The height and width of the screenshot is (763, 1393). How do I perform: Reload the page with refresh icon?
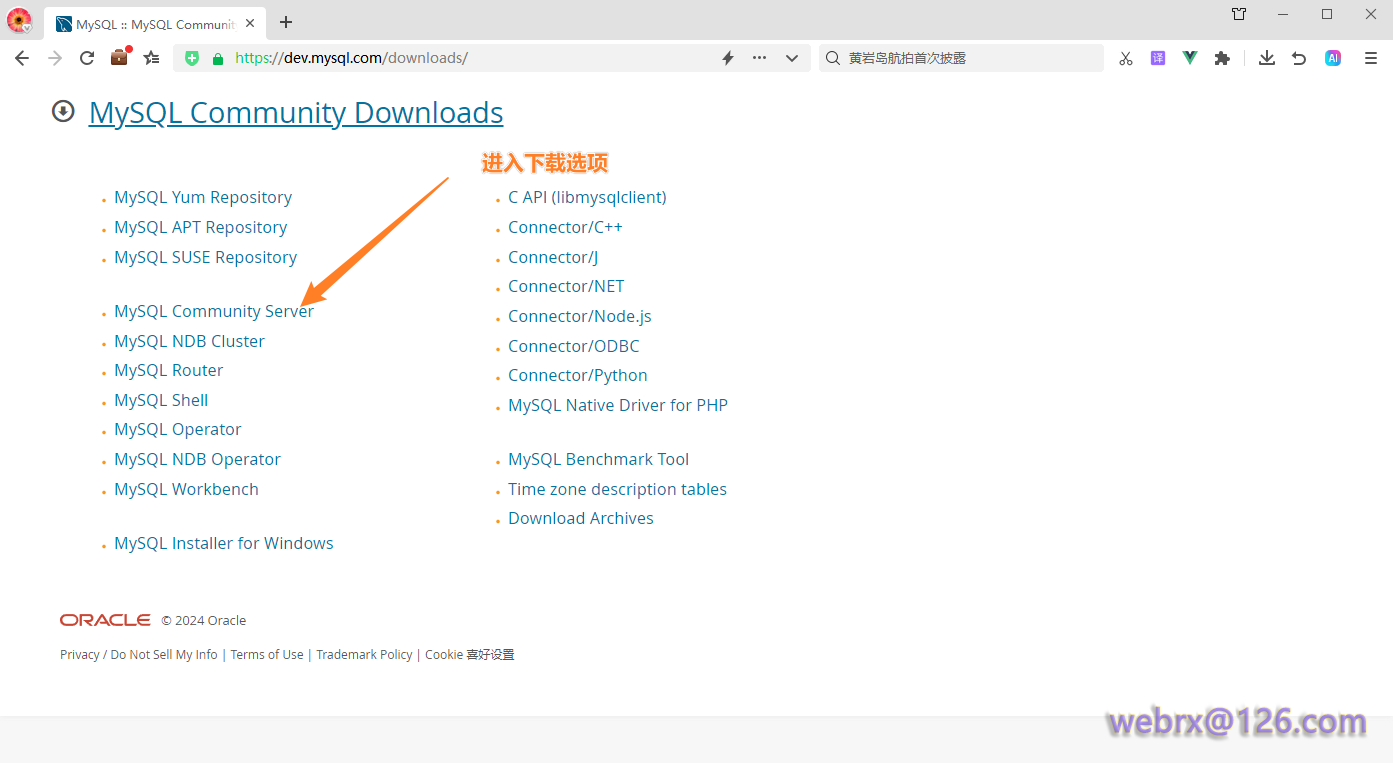87,58
